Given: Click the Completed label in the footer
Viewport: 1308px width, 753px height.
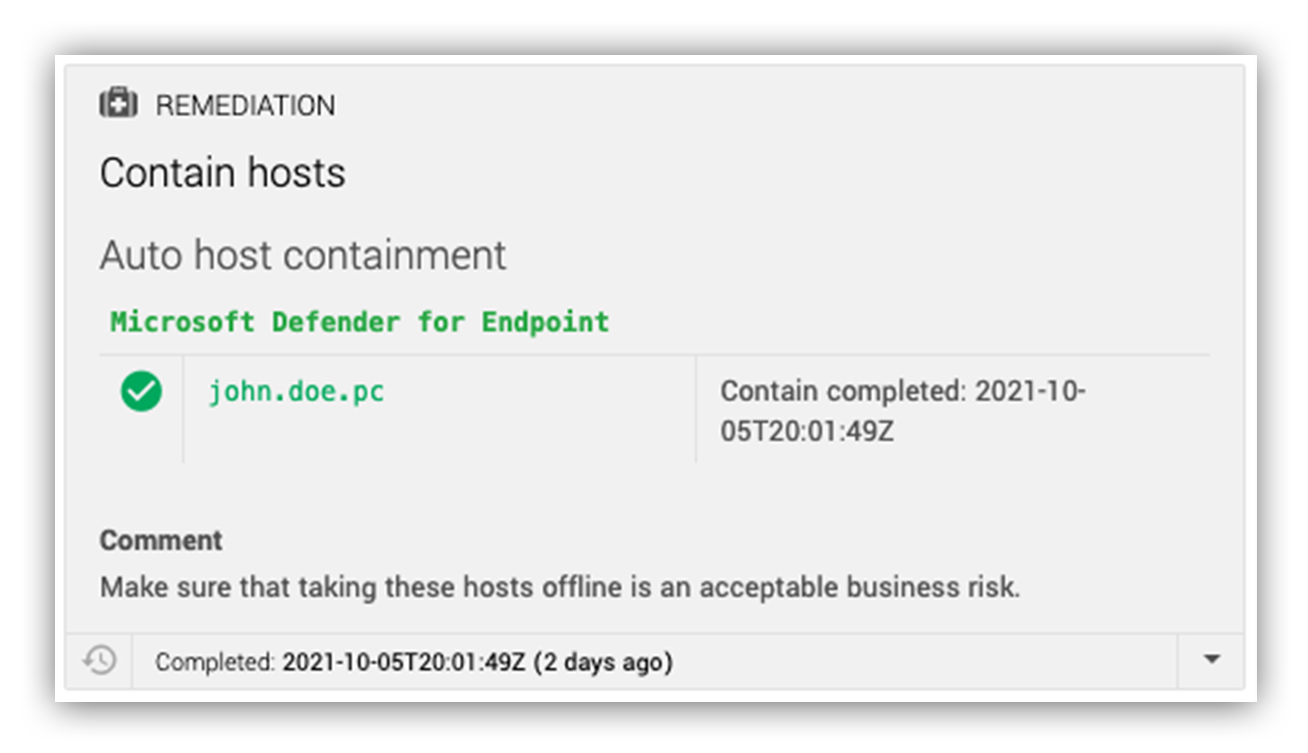Looking at the screenshot, I should (215, 662).
